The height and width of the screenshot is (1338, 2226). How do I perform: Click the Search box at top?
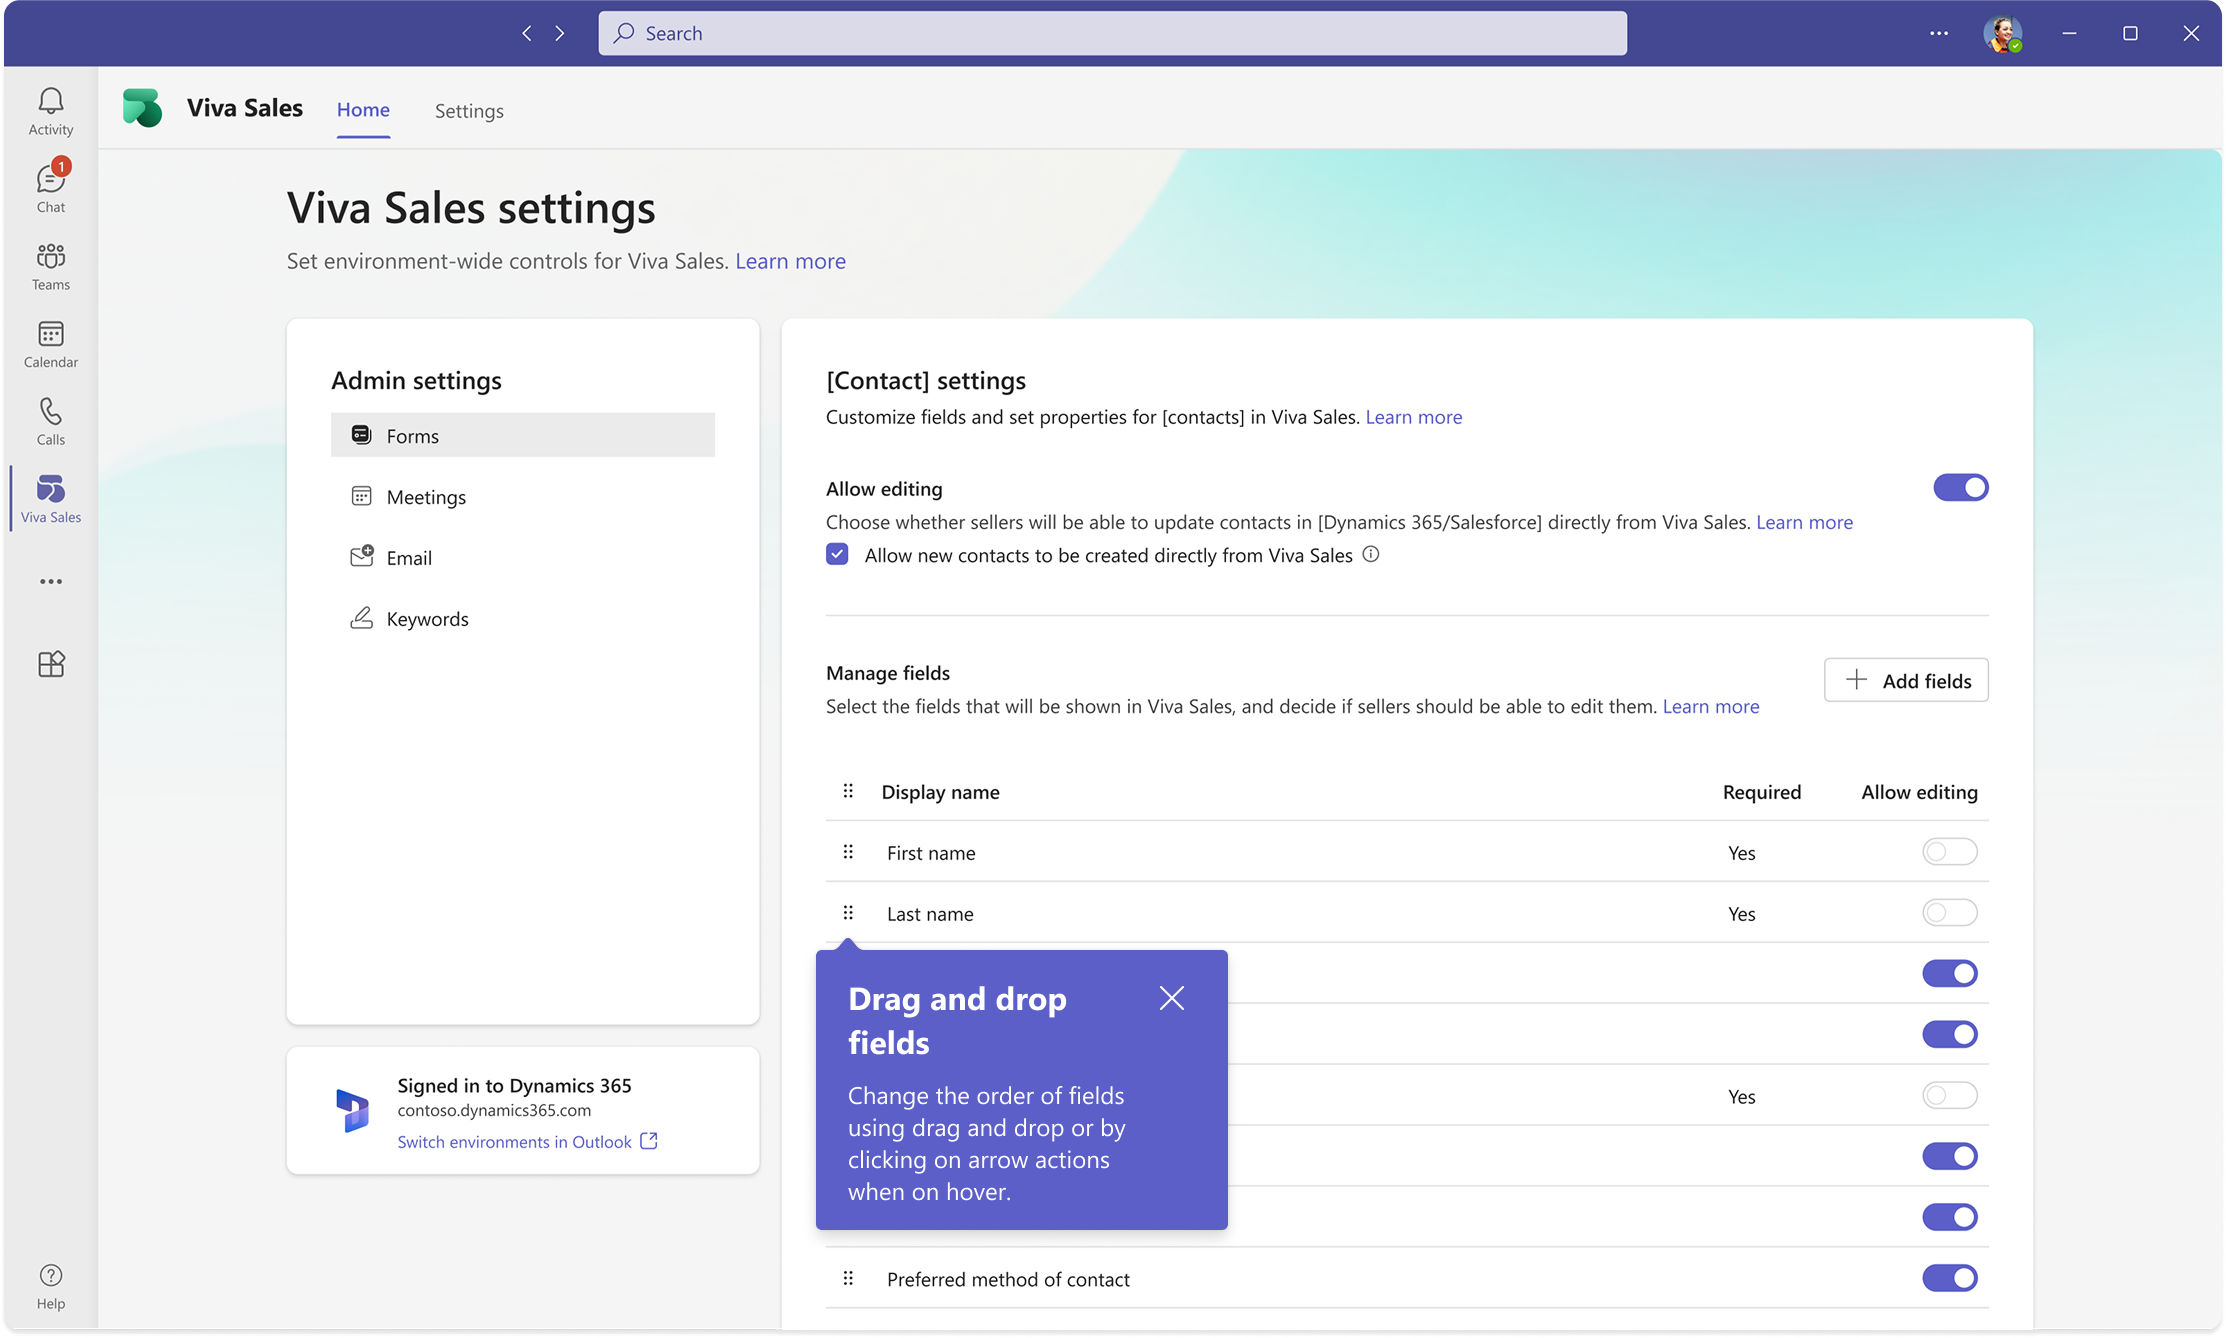click(1112, 33)
